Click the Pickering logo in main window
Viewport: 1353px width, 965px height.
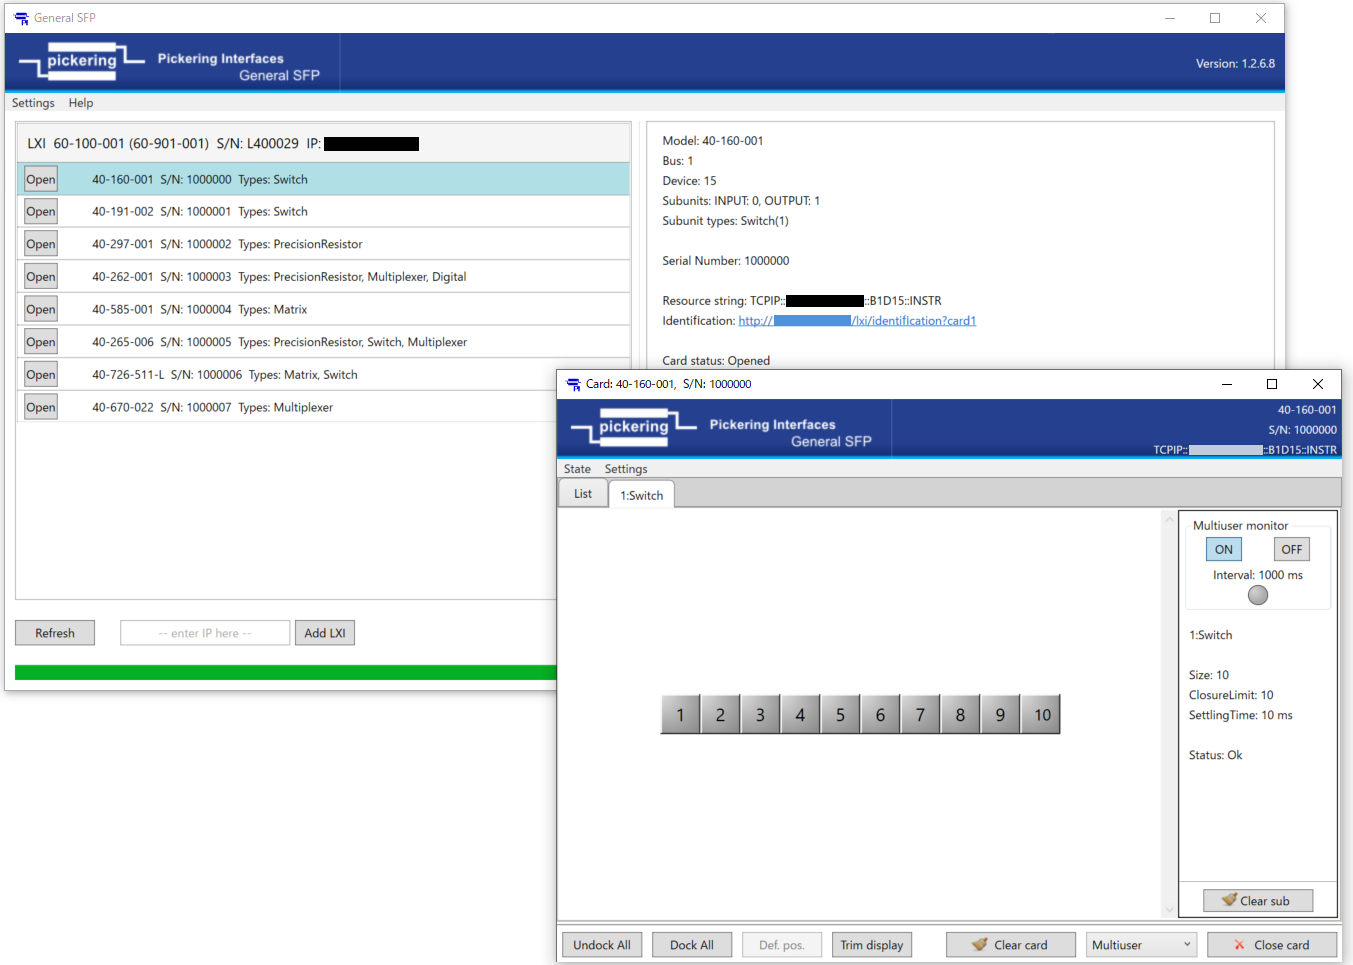82,61
